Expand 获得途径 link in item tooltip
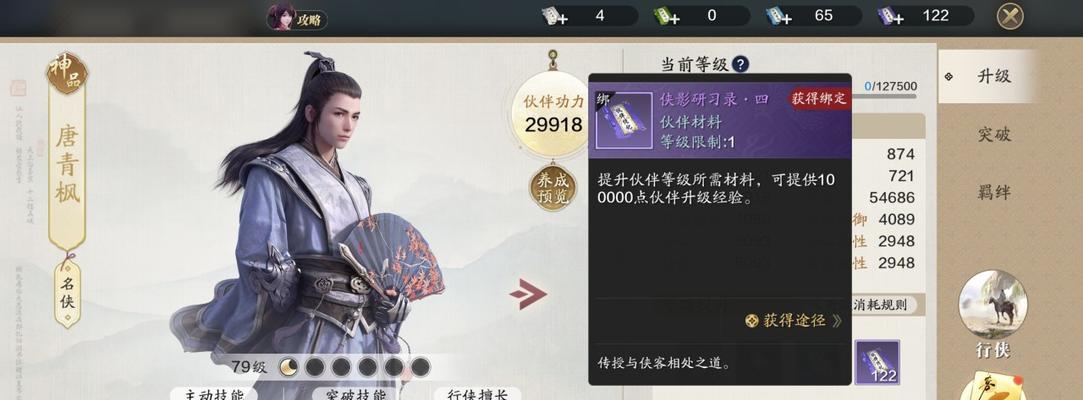This screenshot has width=1083, height=400. point(794,321)
